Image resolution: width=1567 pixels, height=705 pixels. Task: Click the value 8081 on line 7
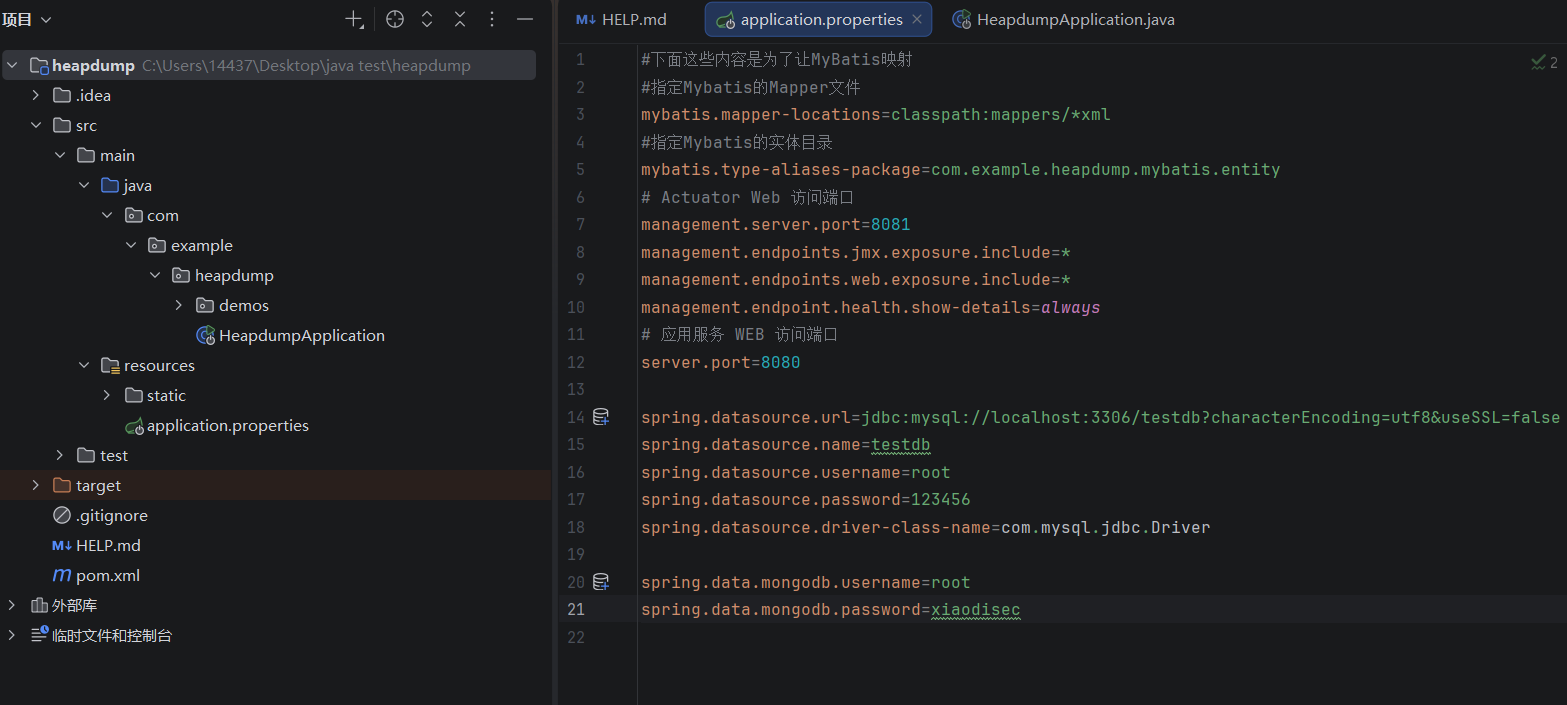891,225
